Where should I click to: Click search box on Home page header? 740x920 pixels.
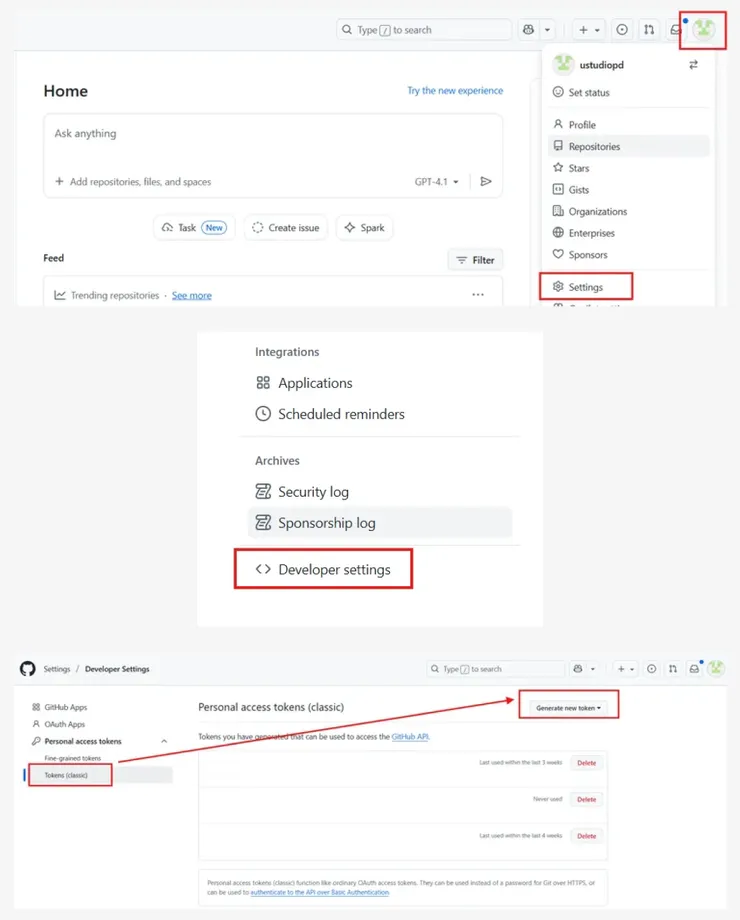coord(424,29)
